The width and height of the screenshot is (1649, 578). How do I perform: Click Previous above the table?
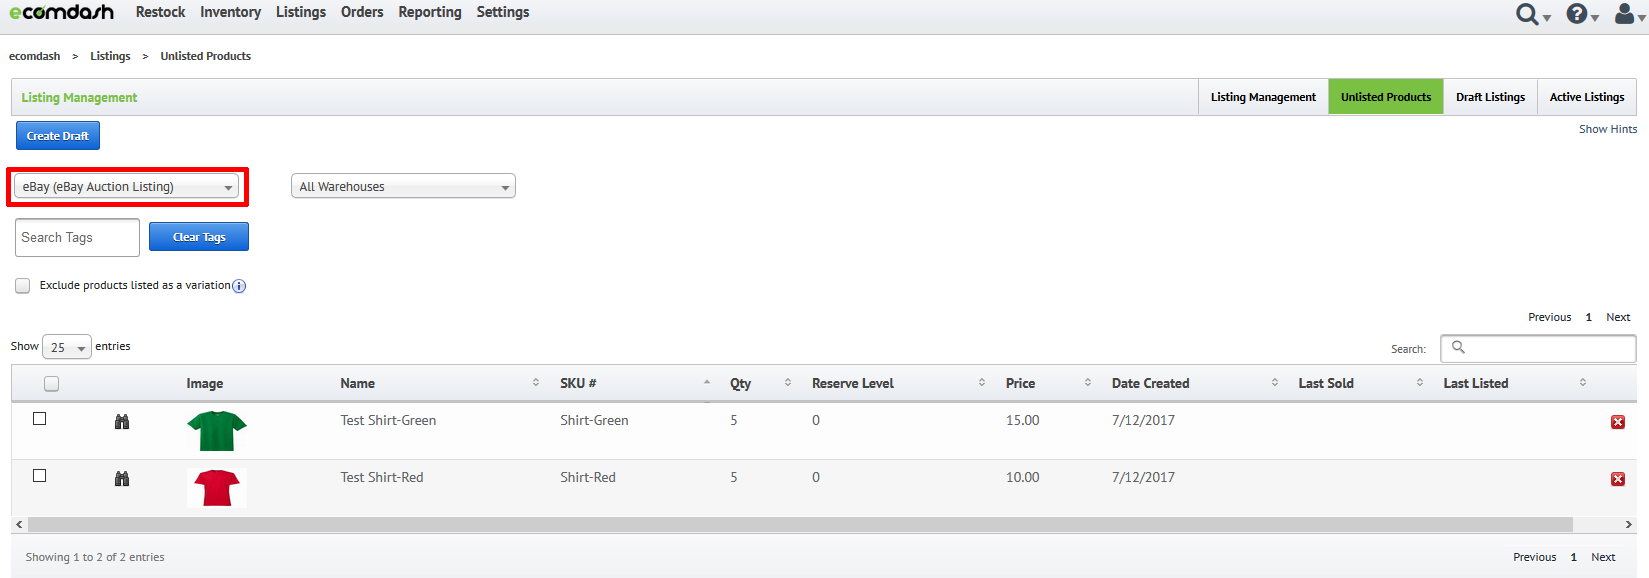pyautogui.click(x=1550, y=317)
